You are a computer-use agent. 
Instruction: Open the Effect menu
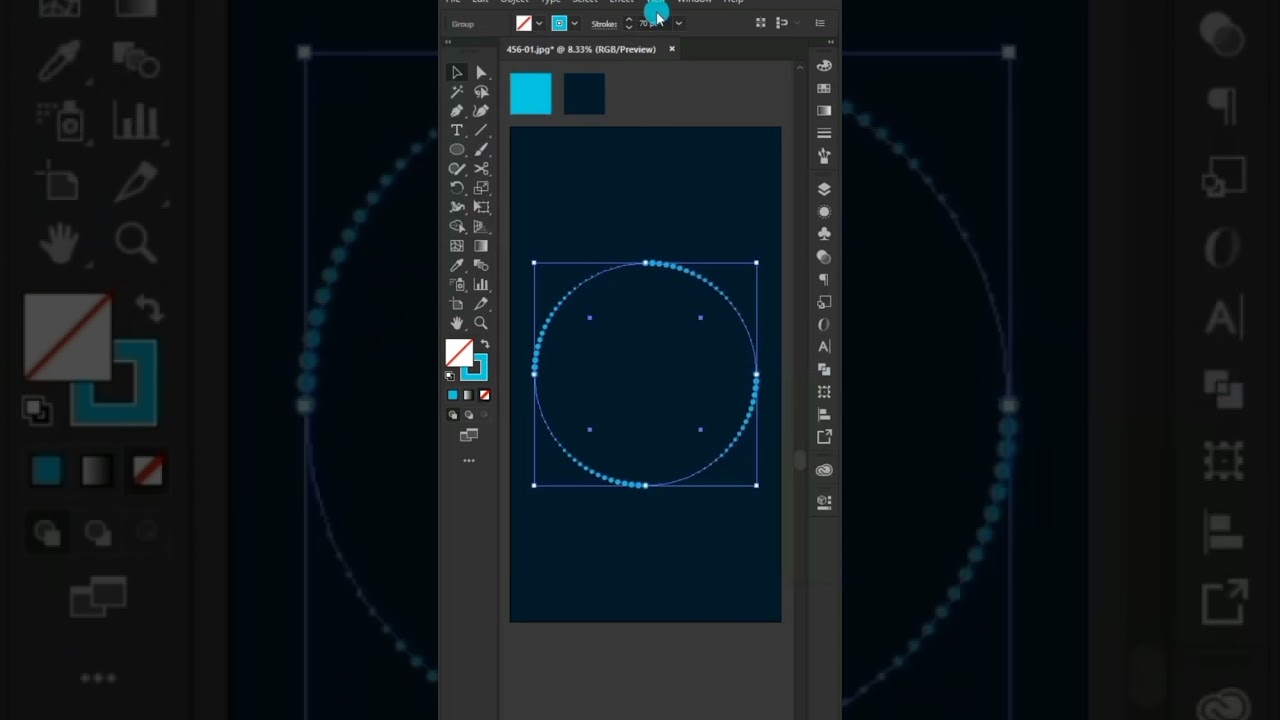[x=621, y=2]
